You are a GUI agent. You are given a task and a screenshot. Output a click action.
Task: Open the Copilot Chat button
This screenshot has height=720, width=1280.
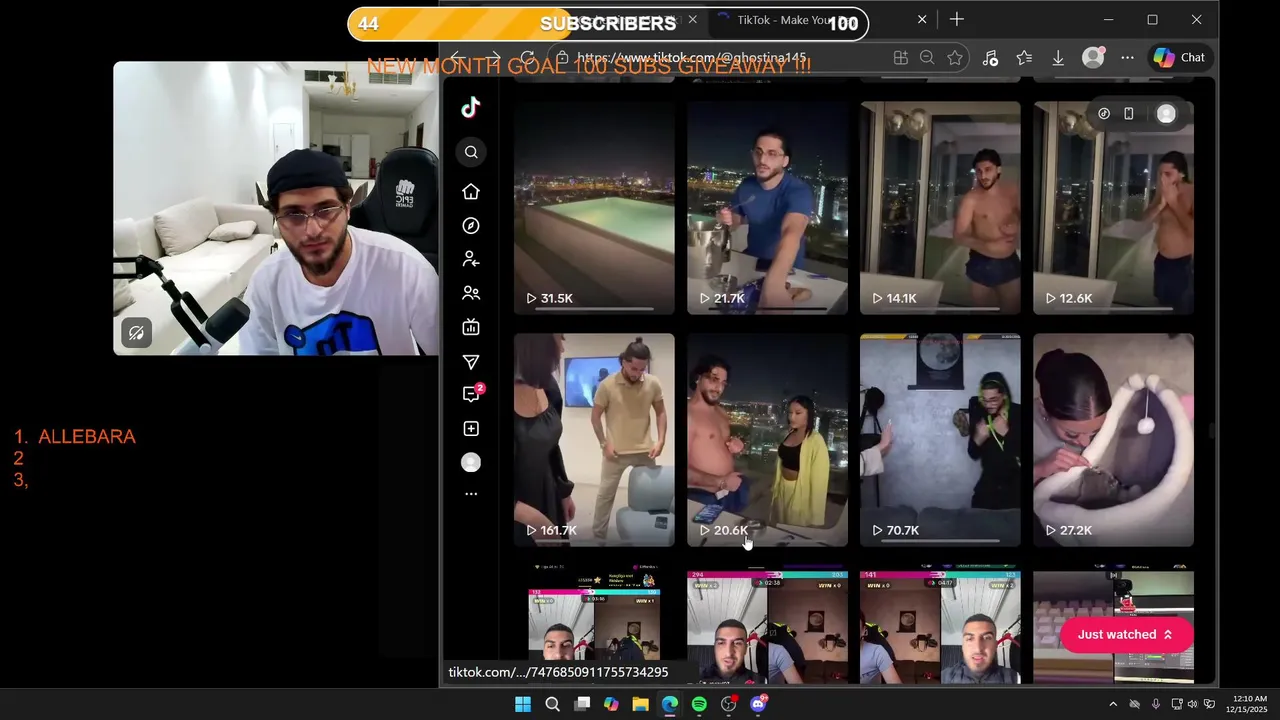[1179, 58]
